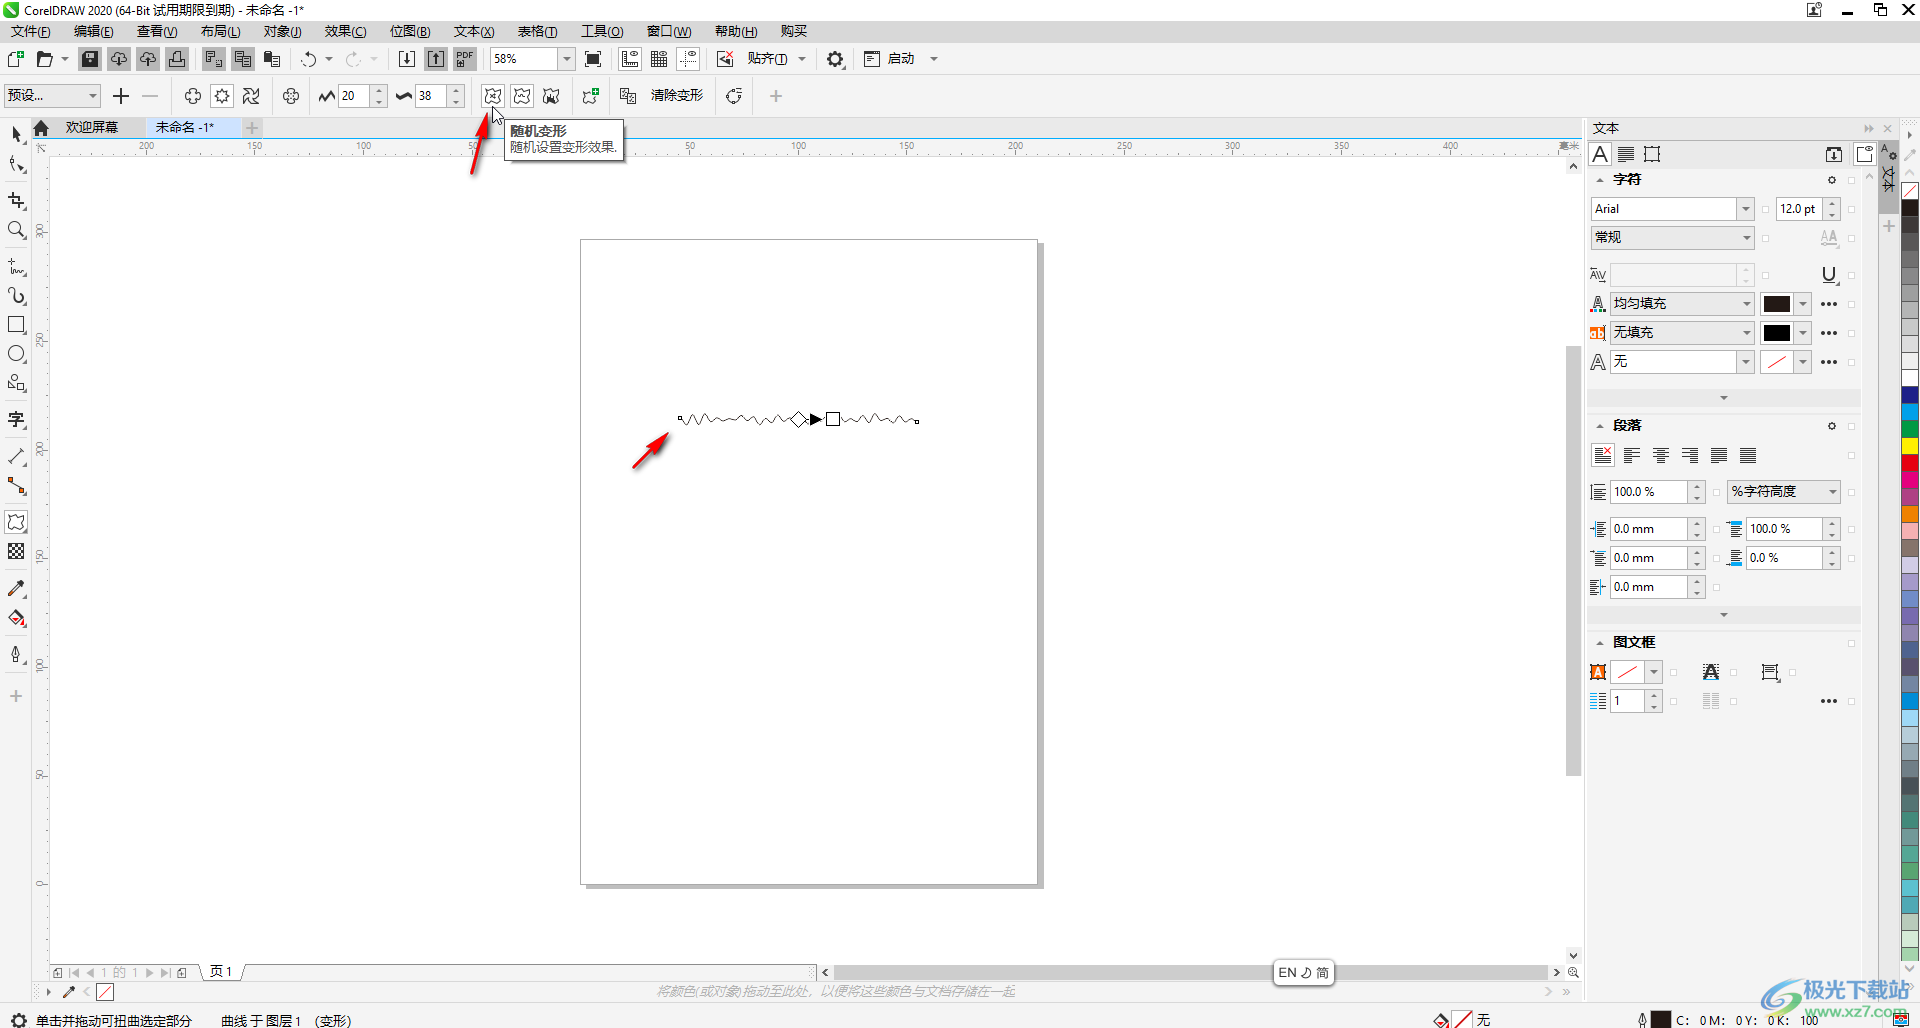Image resolution: width=1920 pixels, height=1028 pixels.
Task: Select the Text tool
Action: (16, 420)
